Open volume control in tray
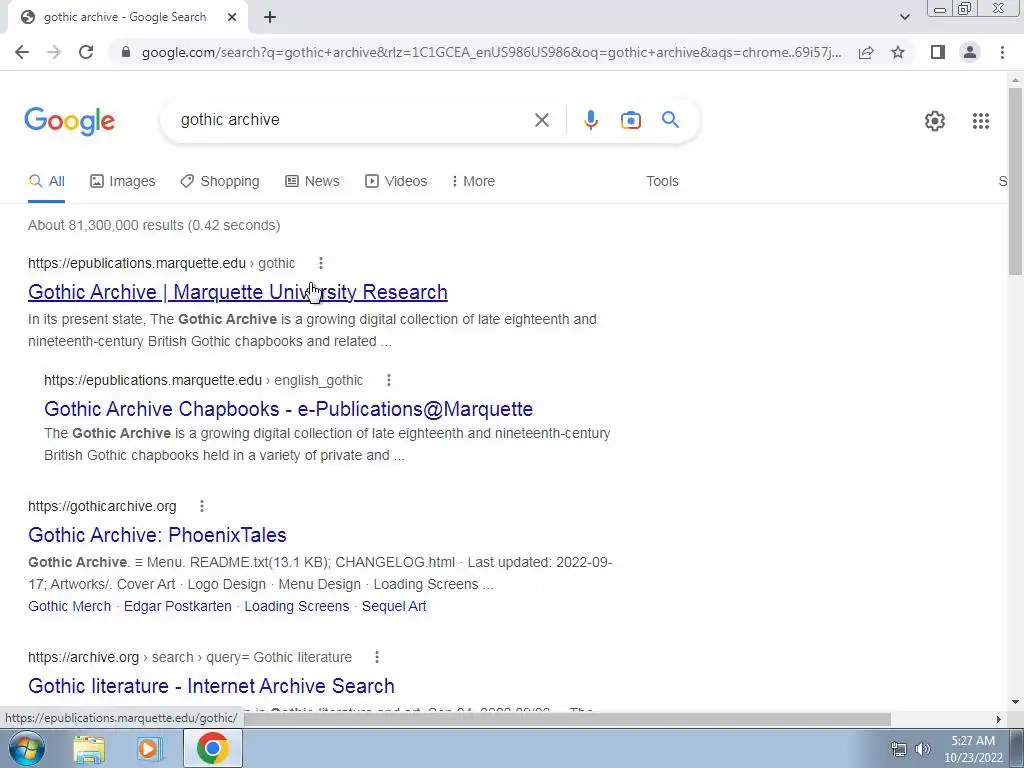 pyautogui.click(x=923, y=749)
